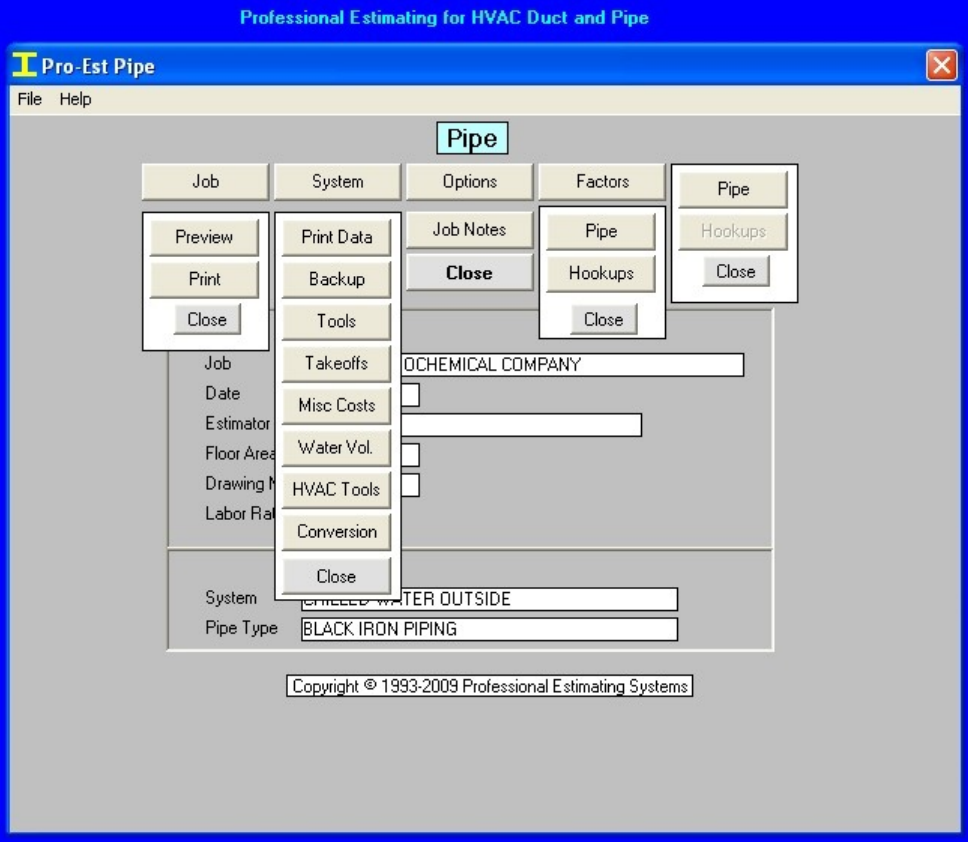Click Preview under the Job menu
Image resolution: width=968 pixels, height=842 pixels.
[203, 237]
